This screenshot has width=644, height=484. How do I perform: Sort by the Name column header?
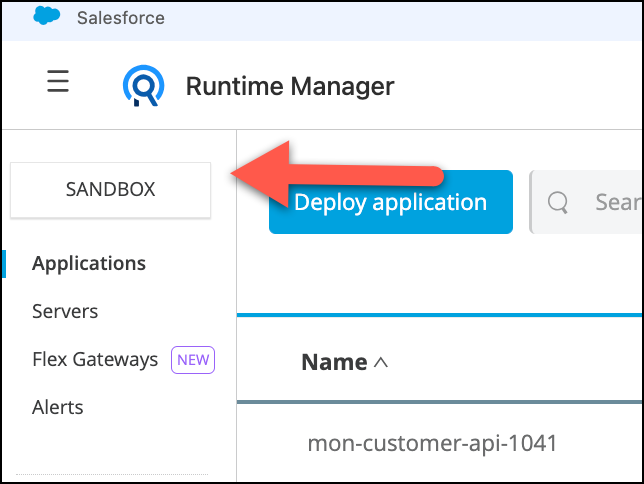334,362
